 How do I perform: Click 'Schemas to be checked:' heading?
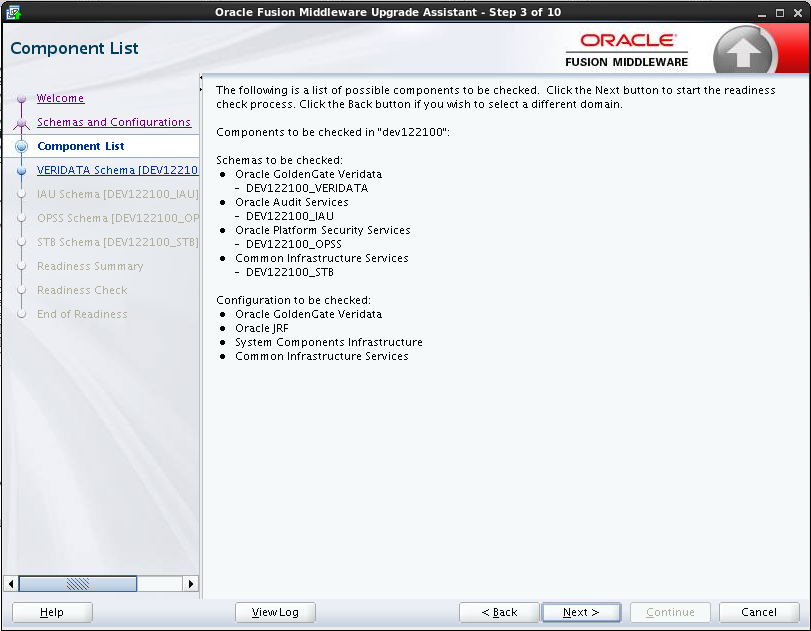279,160
